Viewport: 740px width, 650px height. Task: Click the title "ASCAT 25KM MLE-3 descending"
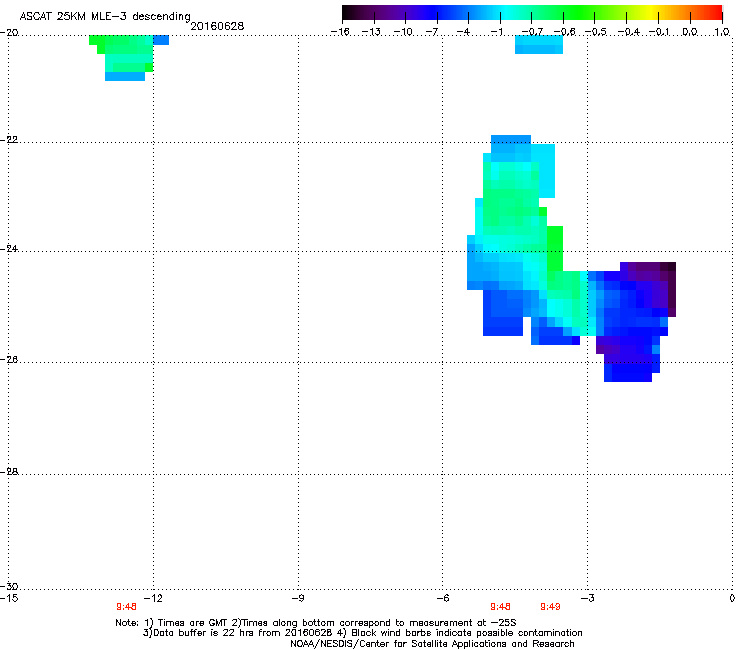105,17
